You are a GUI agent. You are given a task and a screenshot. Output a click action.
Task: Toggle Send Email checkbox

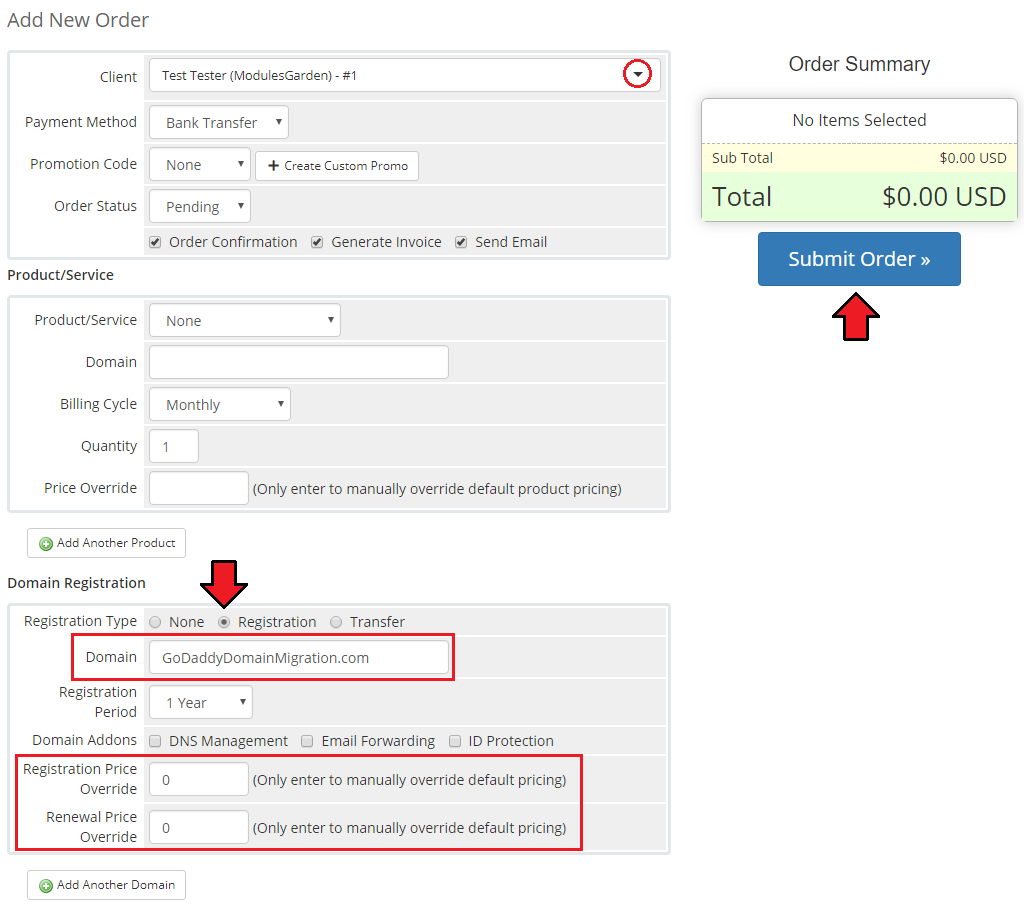(x=461, y=242)
